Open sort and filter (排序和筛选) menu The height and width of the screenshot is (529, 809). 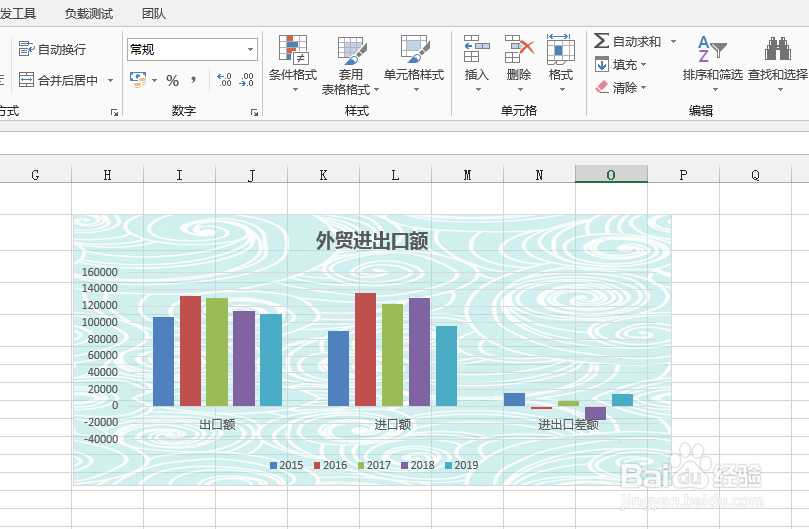[713, 64]
